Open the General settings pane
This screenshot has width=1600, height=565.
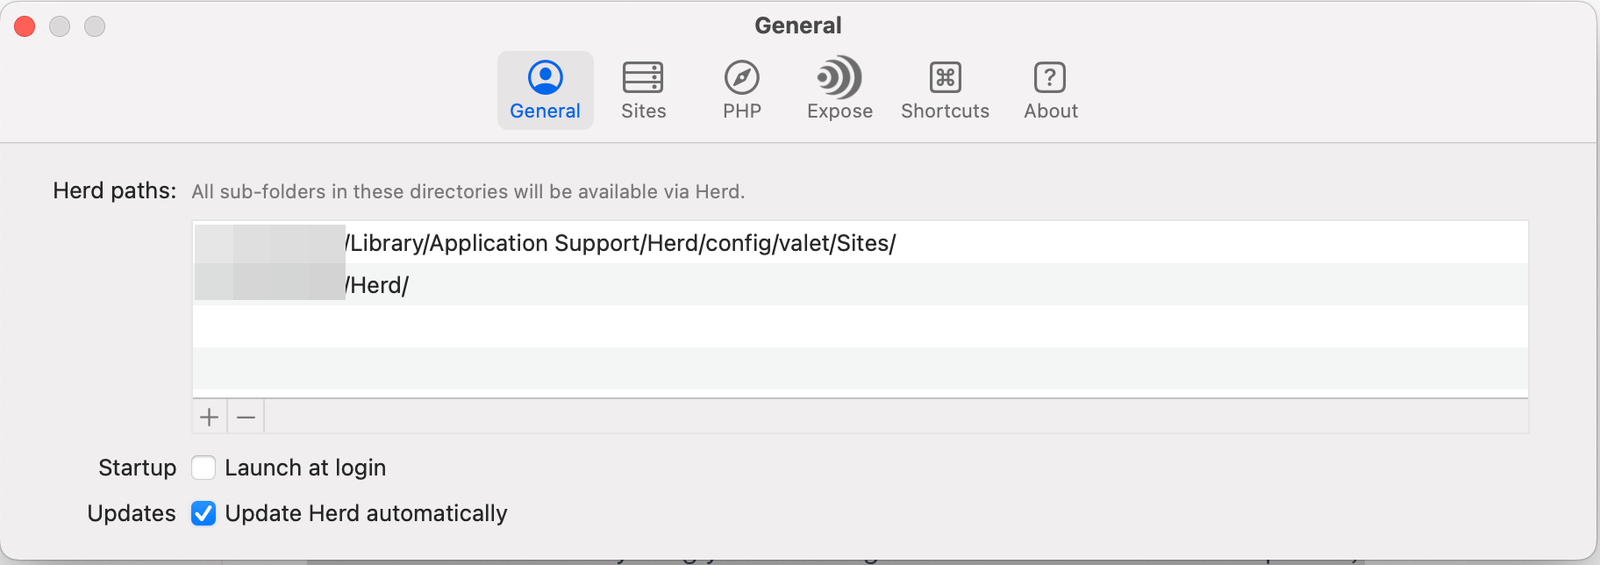click(x=545, y=90)
